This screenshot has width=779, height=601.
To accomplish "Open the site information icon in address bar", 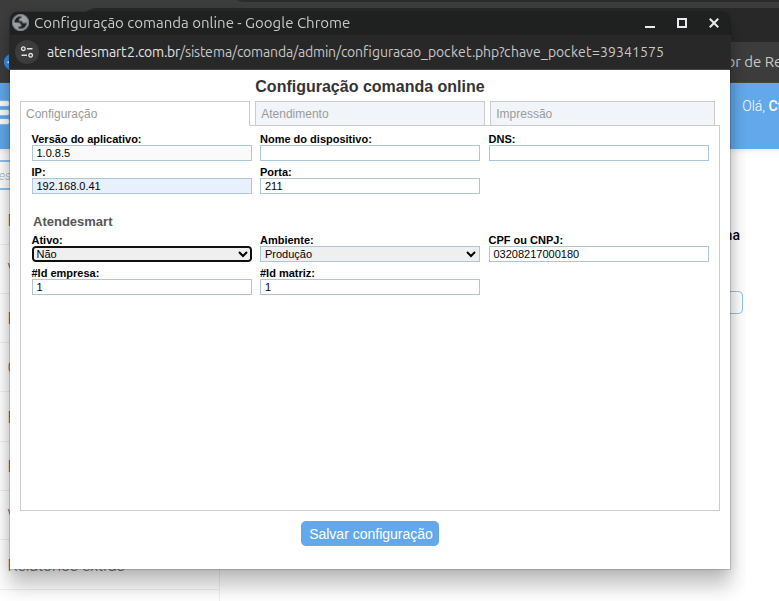I will coord(27,52).
